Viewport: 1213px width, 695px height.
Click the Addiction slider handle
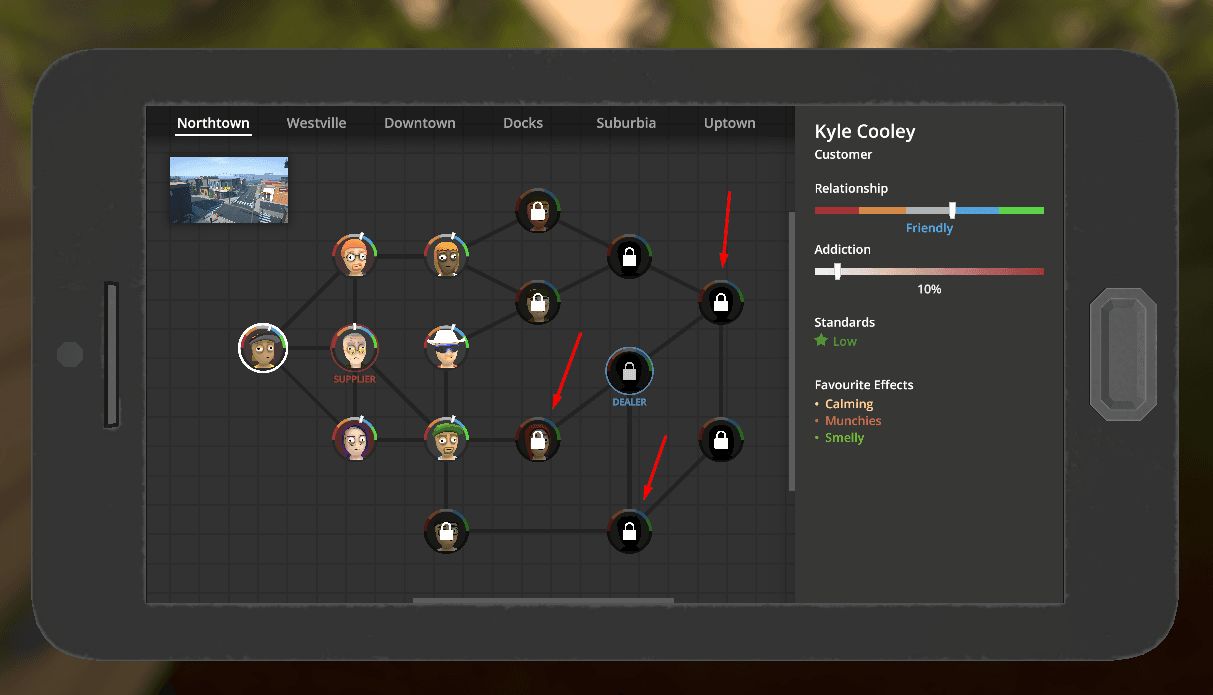click(837, 271)
